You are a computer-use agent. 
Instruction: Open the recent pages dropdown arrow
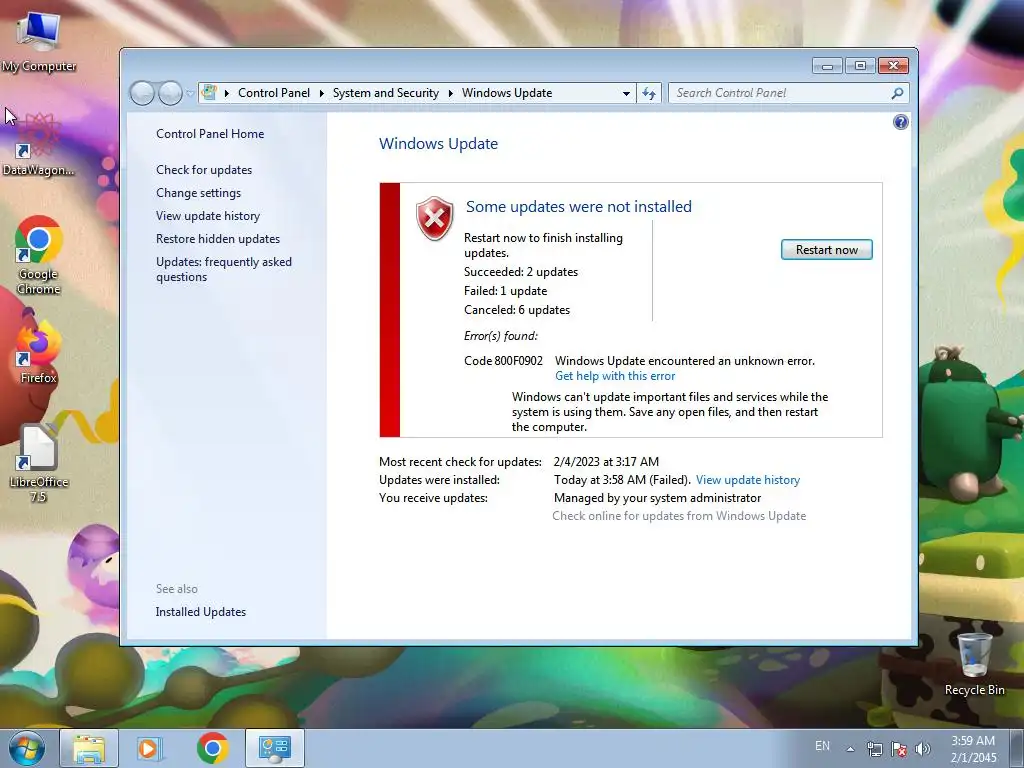[x=190, y=93]
